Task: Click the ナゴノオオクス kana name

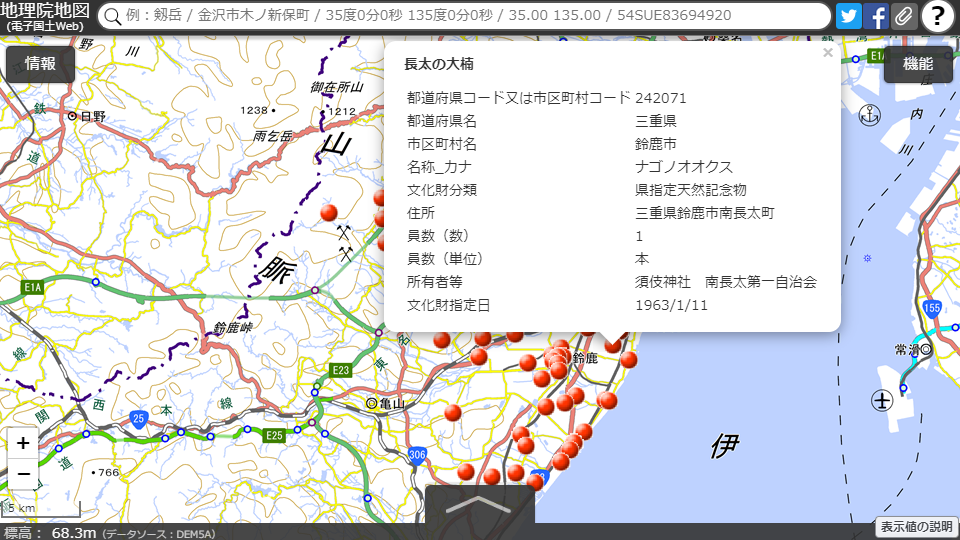Action: coord(684,167)
